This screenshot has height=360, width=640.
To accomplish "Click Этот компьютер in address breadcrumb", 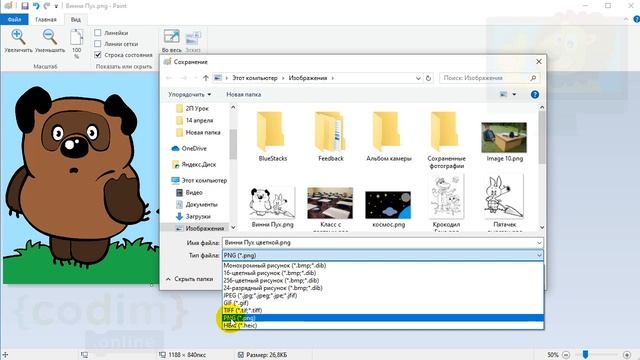I will point(255,78).
